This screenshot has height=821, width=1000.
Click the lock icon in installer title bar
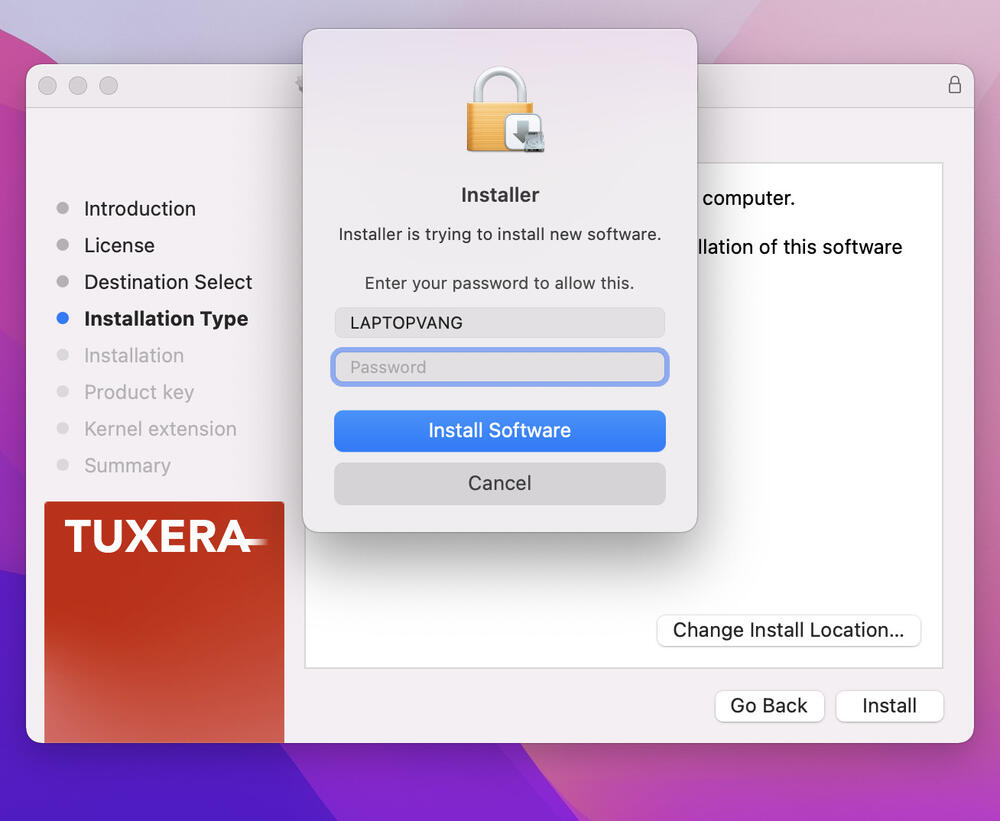click(954, 84)
